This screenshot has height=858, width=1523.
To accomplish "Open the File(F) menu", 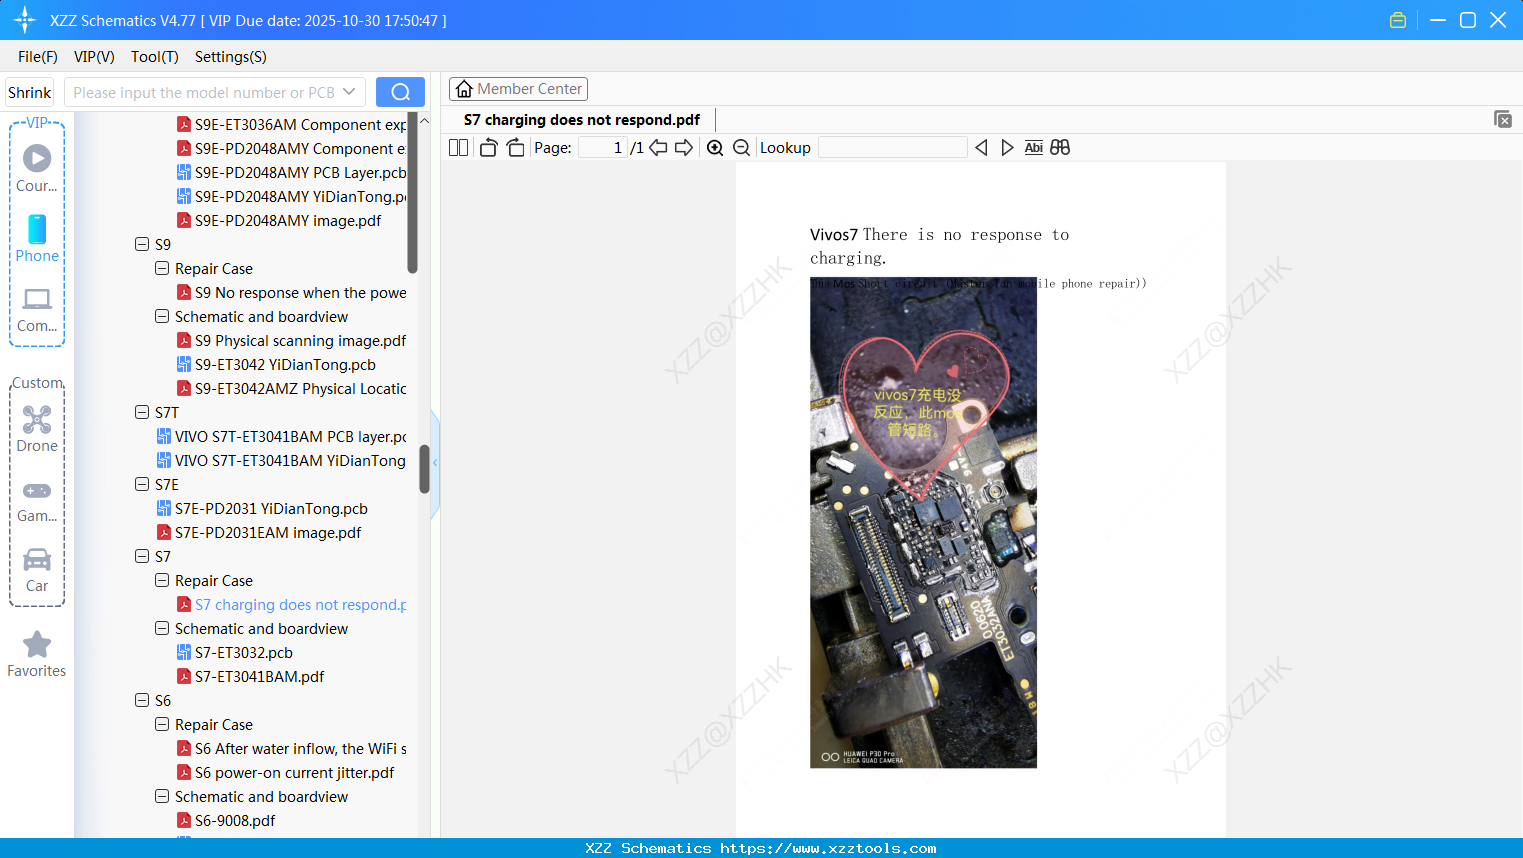I will tap(38, 57).
